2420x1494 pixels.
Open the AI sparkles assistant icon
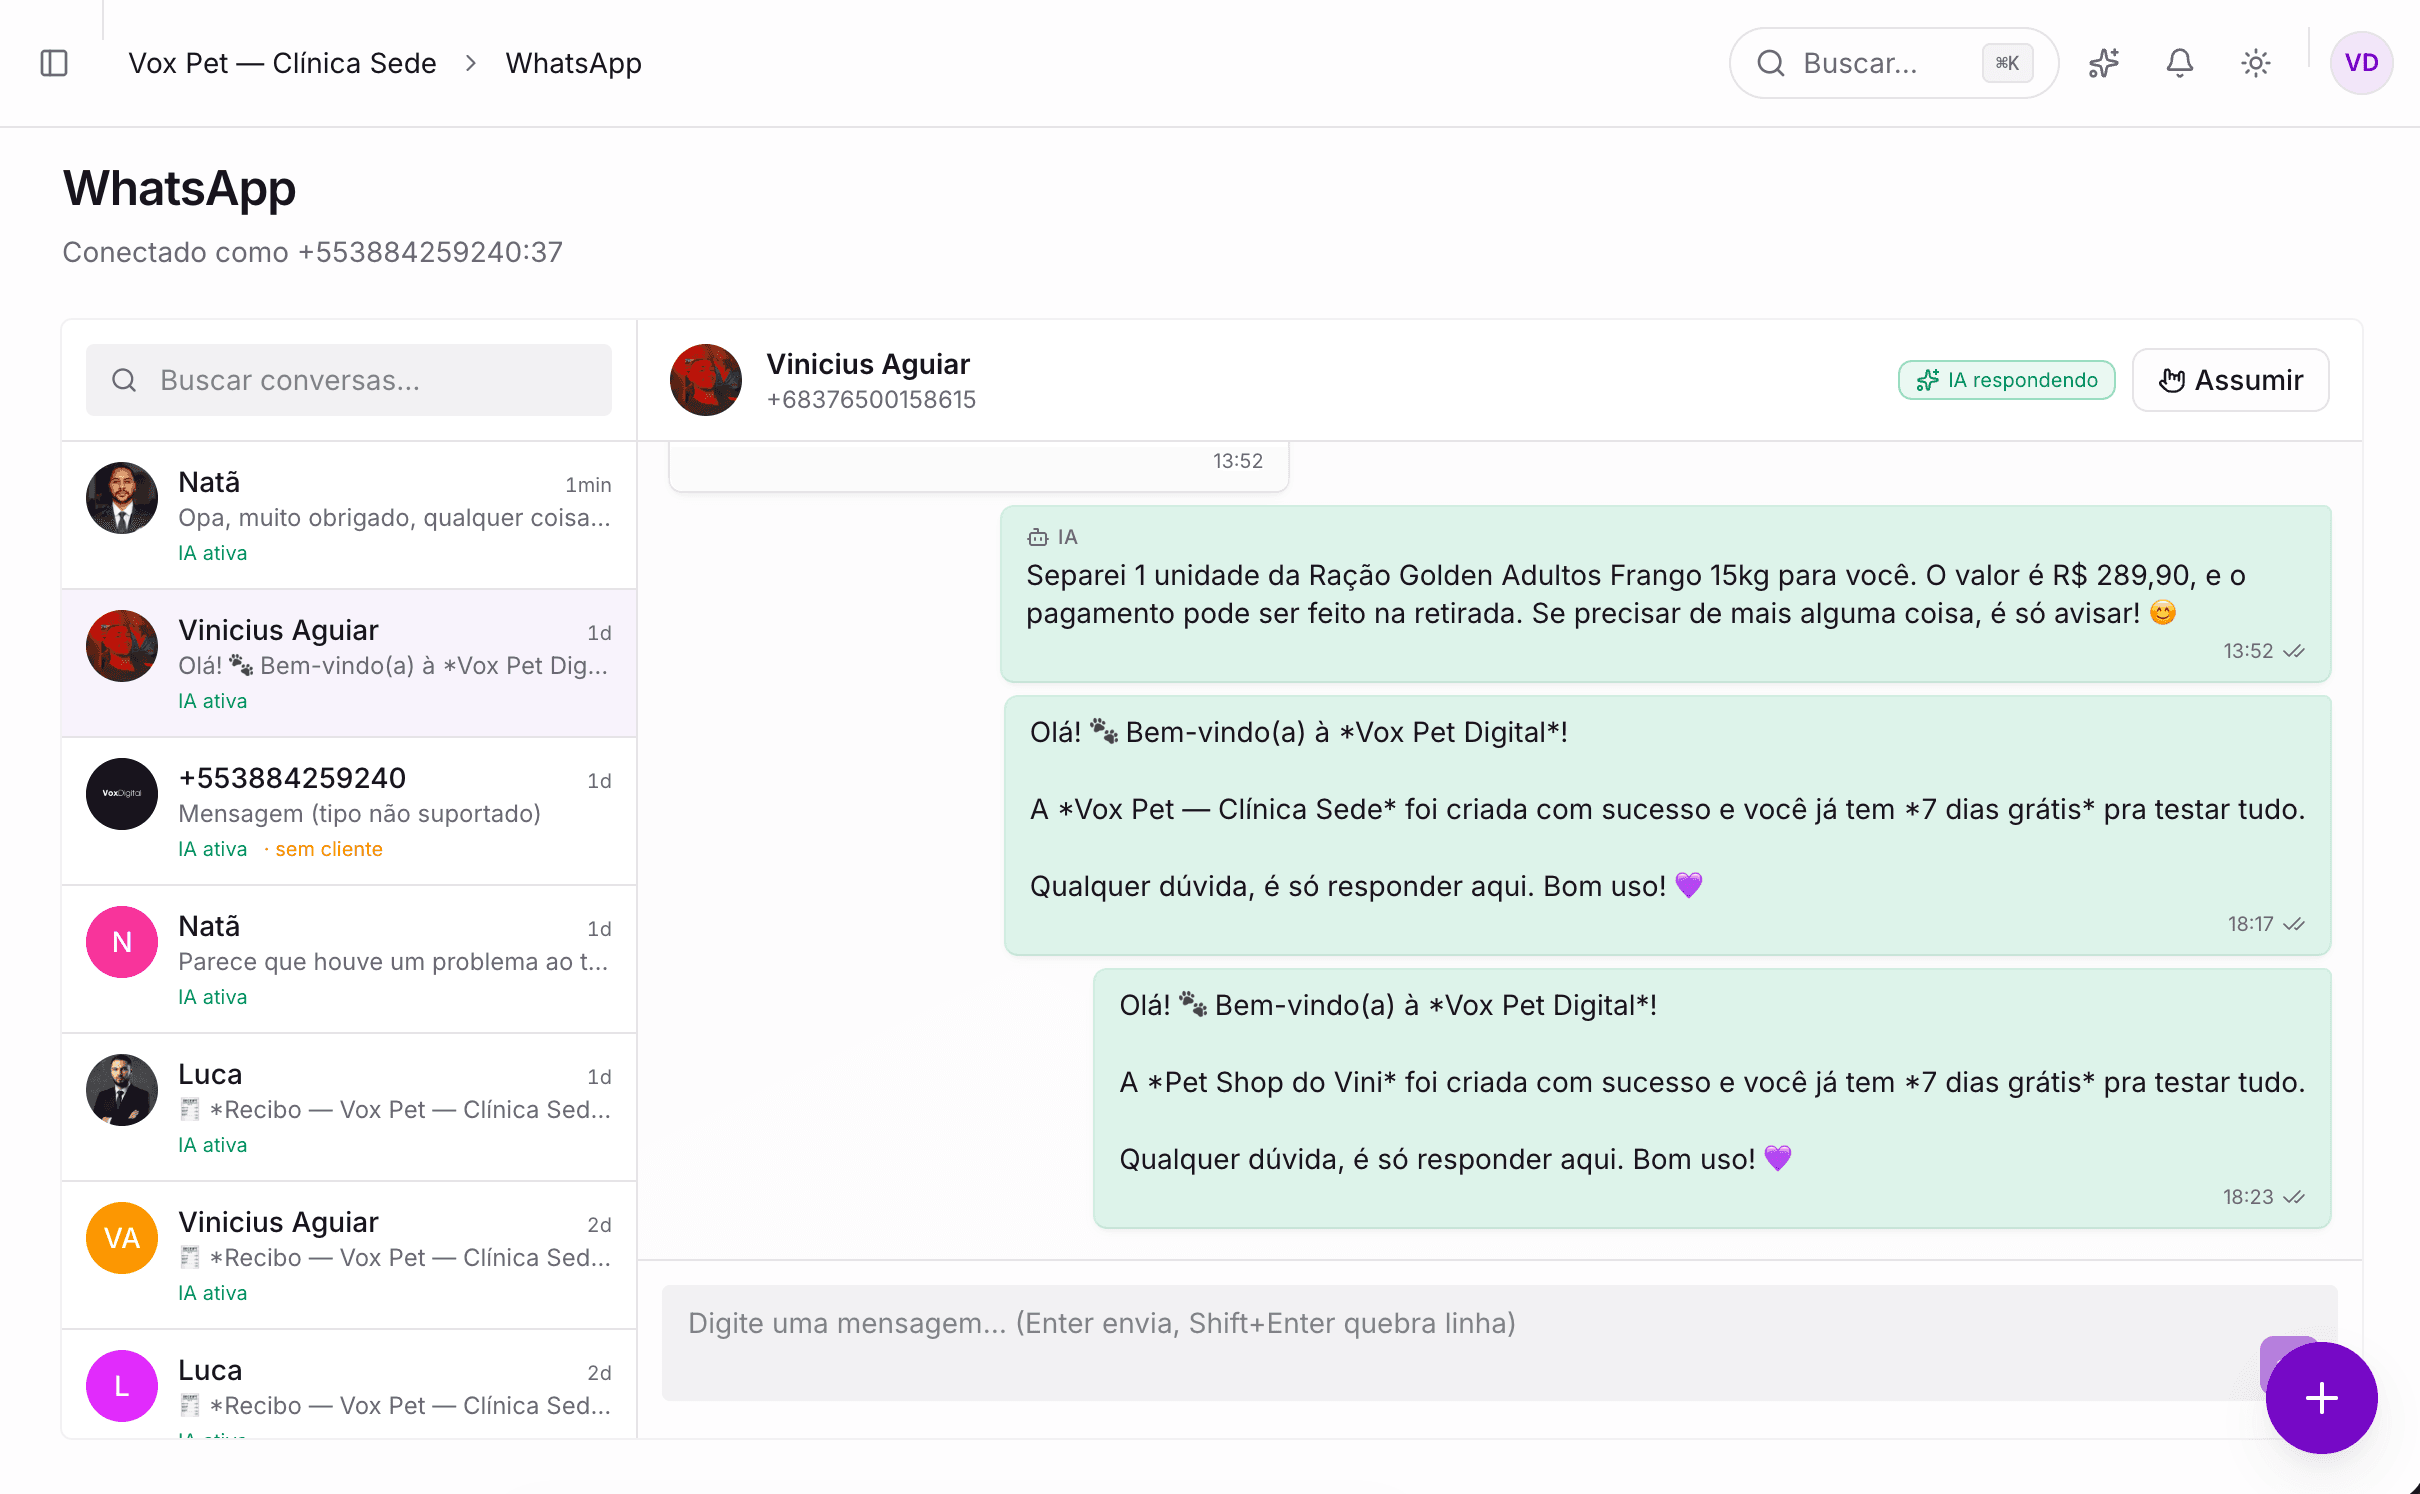[2104, 63]
